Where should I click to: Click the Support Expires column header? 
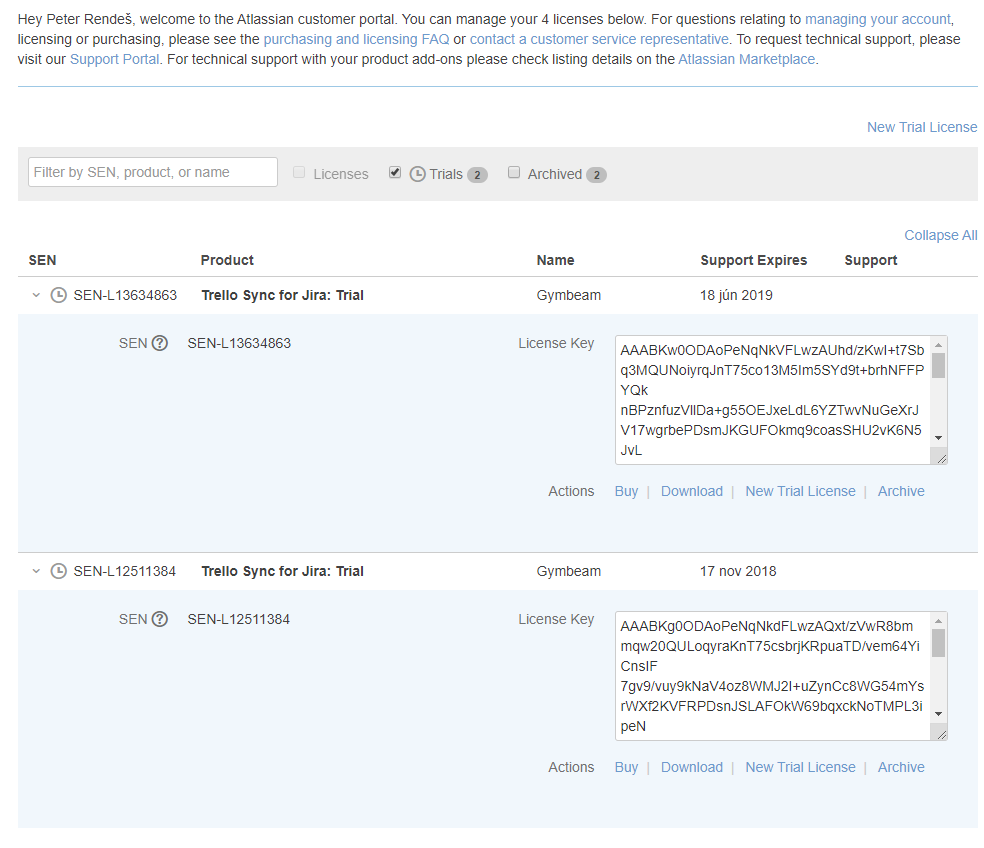754,260
